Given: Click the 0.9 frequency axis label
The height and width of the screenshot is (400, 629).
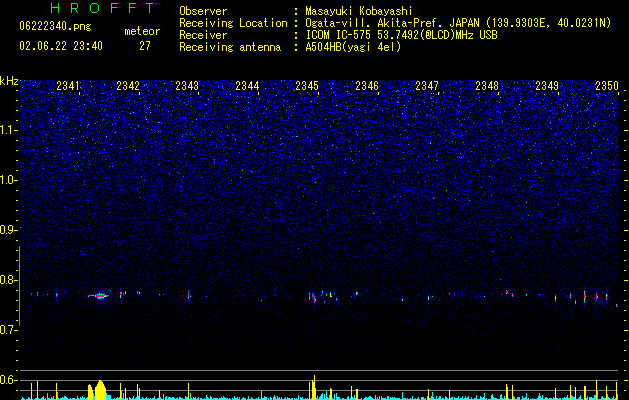Looking at the screenshot, I should (9, 230).
